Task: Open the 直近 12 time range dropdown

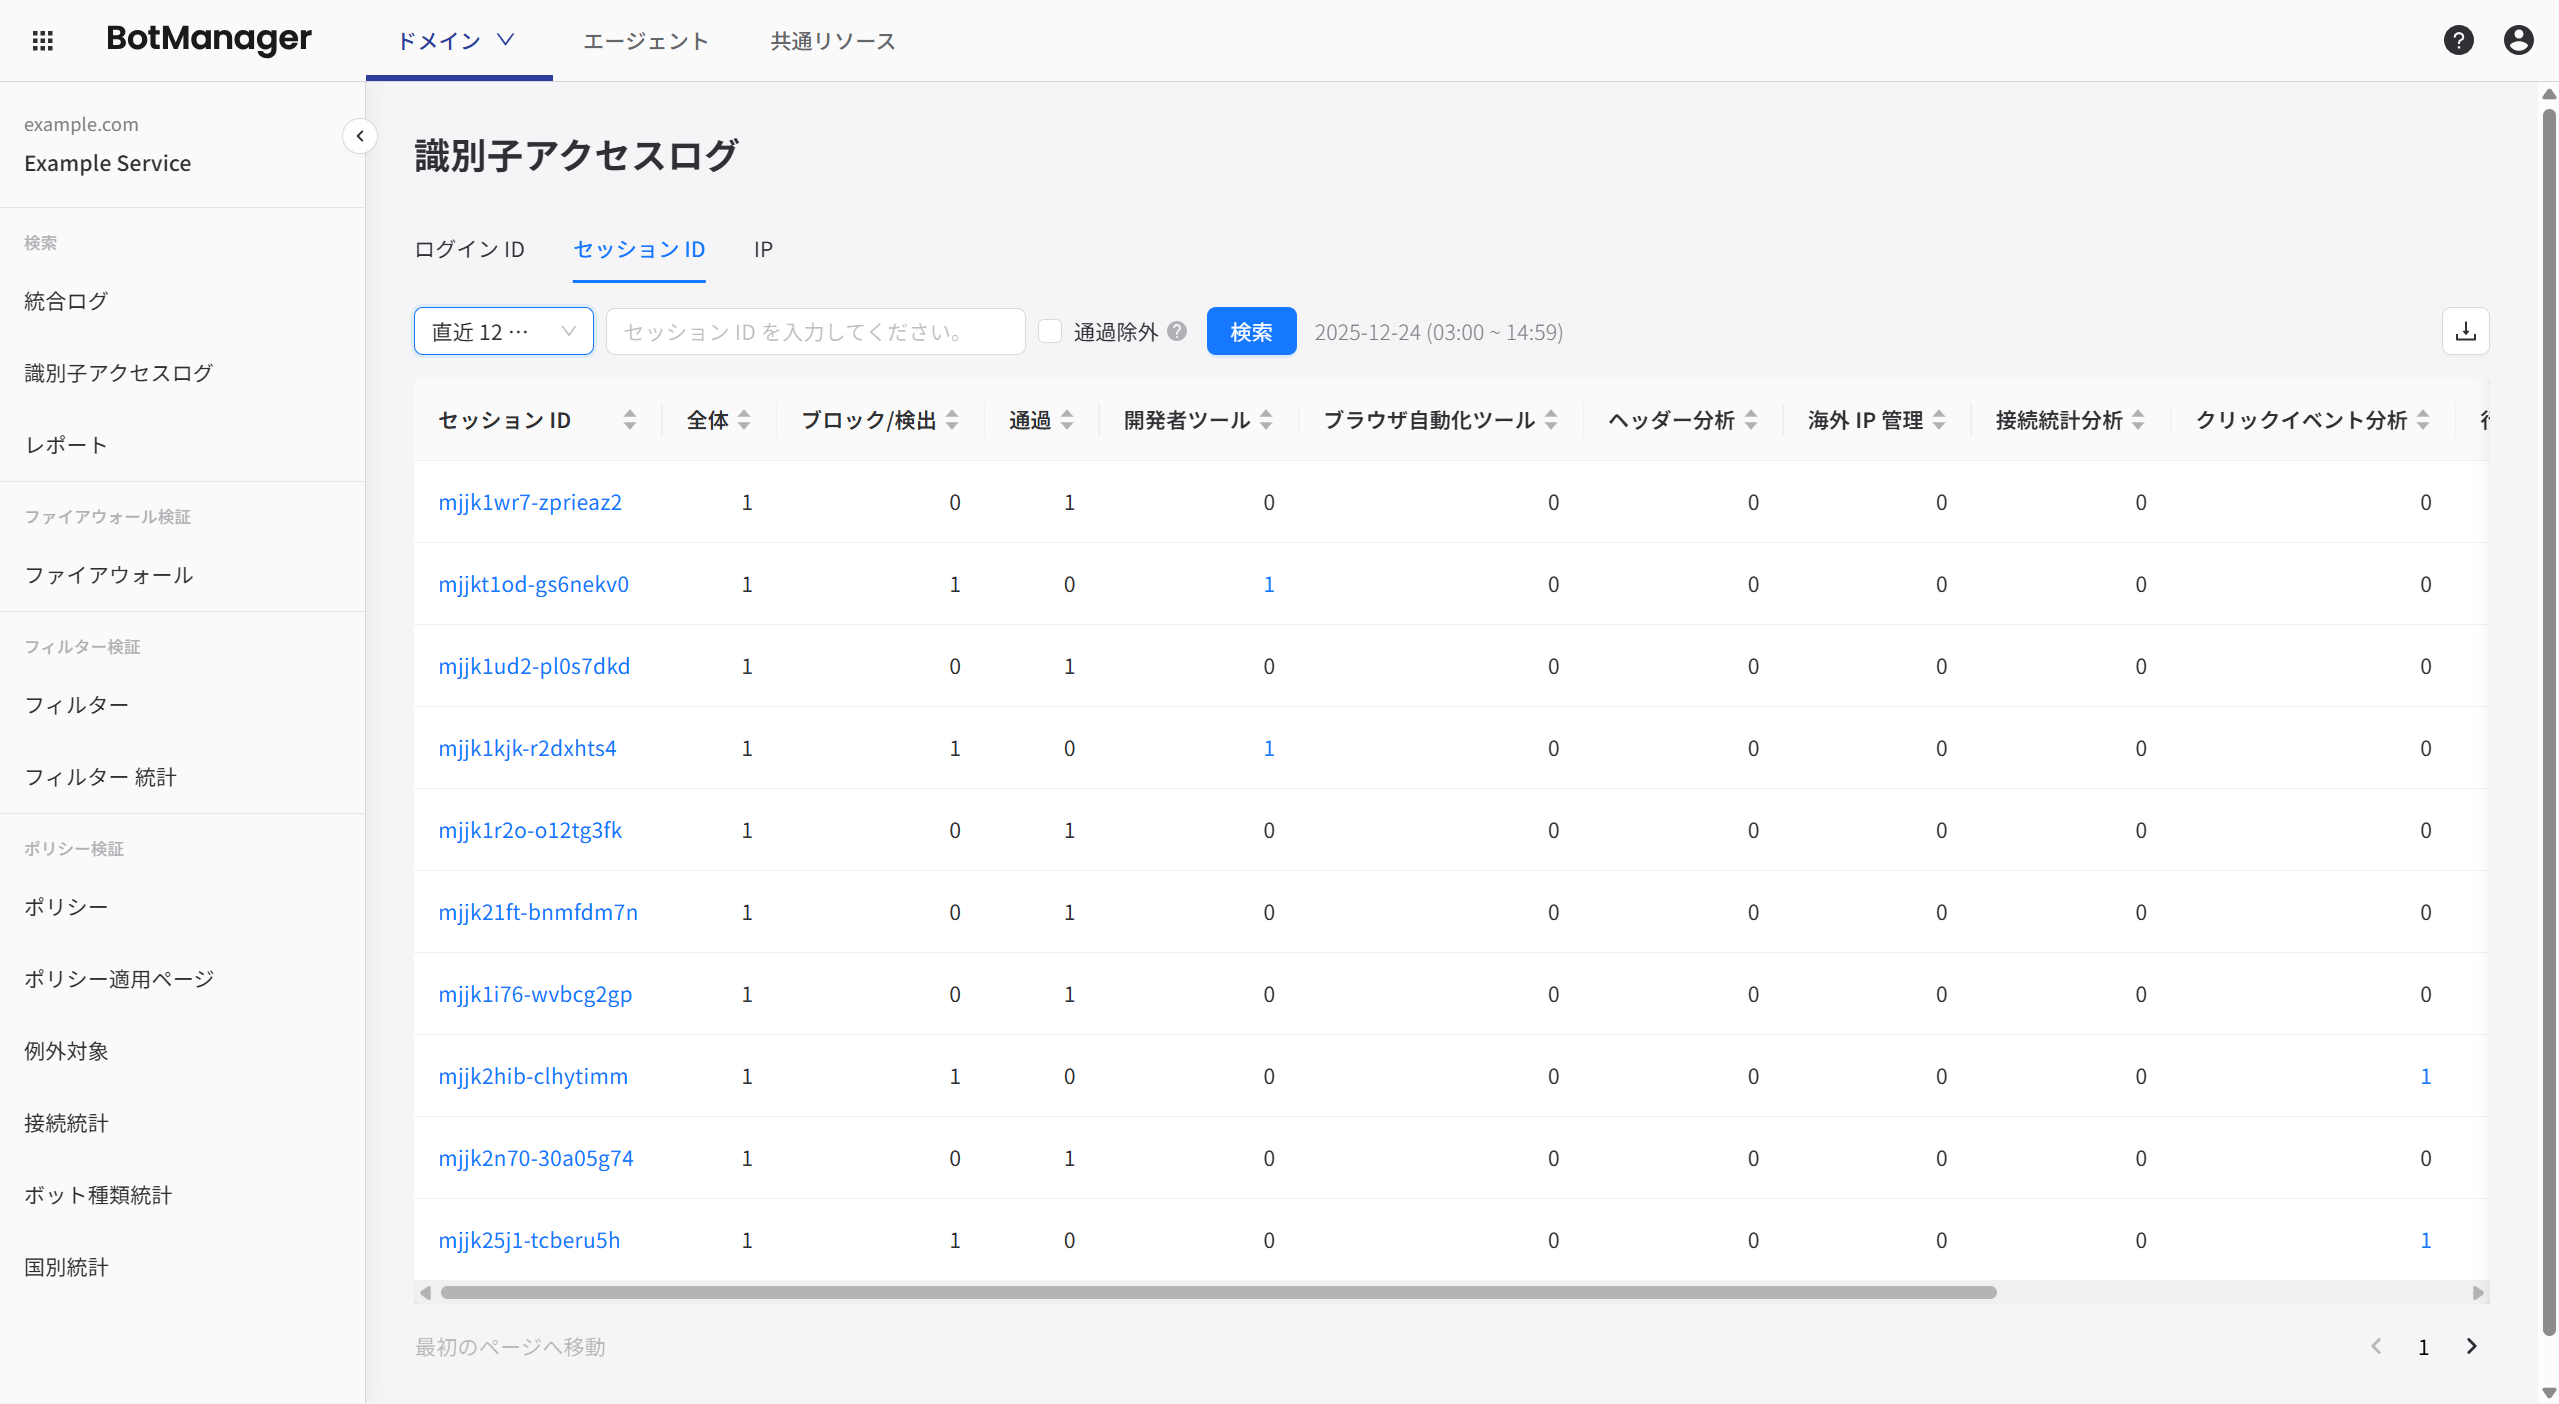Action: point(503,332)
